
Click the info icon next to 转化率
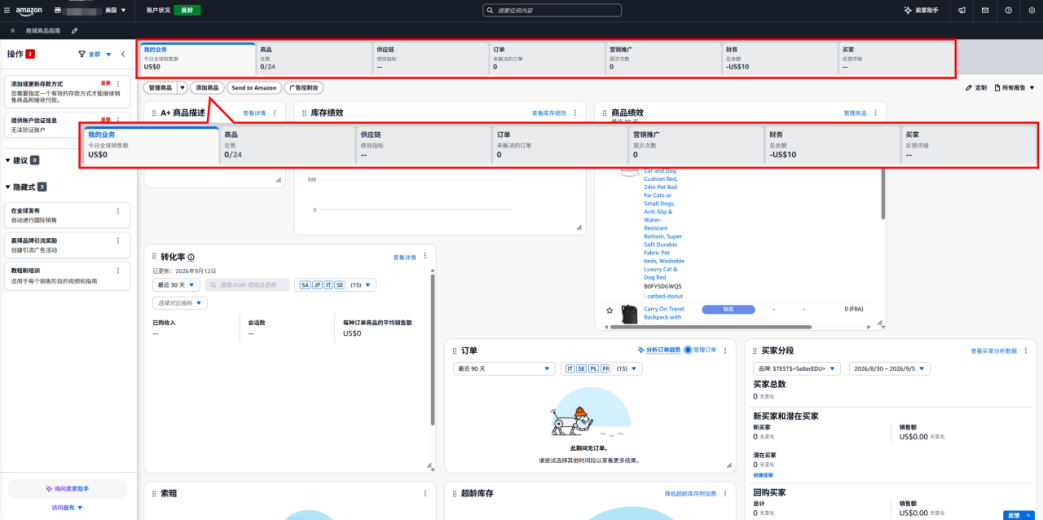coord(191,257)
